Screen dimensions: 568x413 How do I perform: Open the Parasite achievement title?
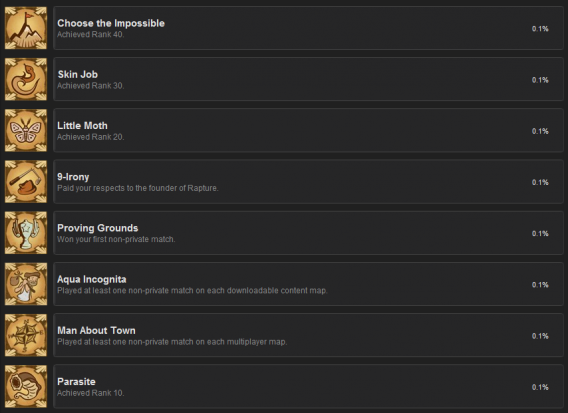[x=76, y=381]
